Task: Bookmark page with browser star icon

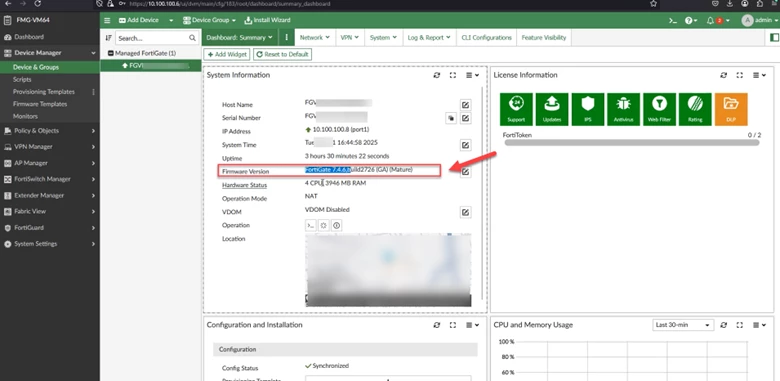Action: (x=653, y=3)
